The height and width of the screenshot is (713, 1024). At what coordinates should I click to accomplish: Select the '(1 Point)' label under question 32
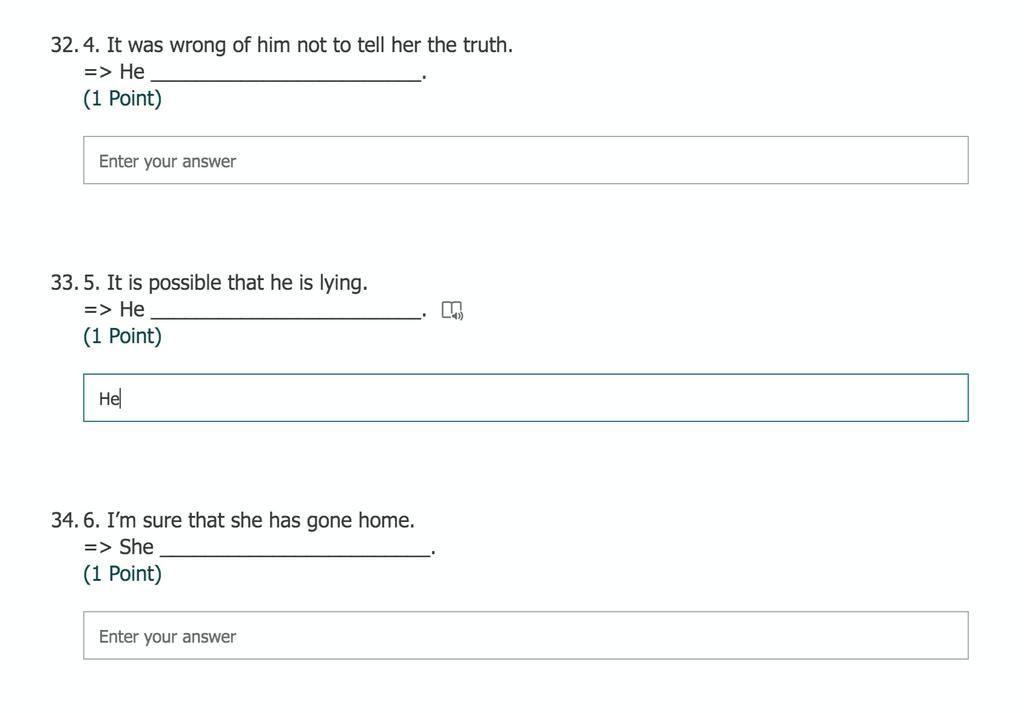122,99
